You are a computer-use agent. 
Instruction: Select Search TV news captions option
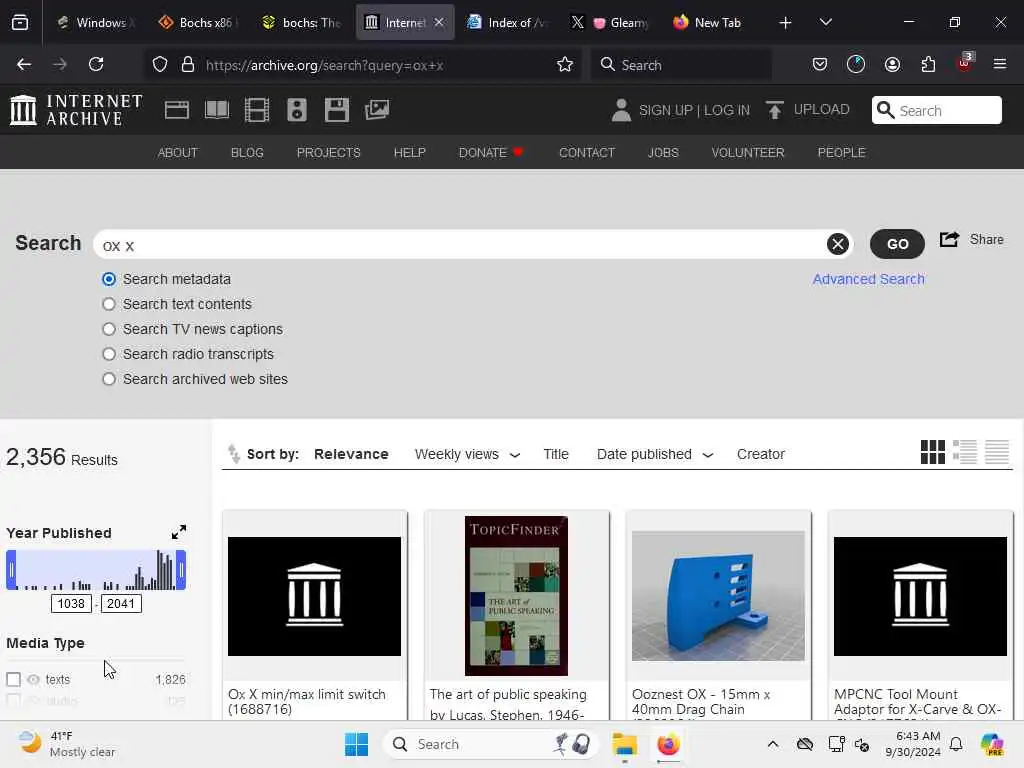pos(109,329)
